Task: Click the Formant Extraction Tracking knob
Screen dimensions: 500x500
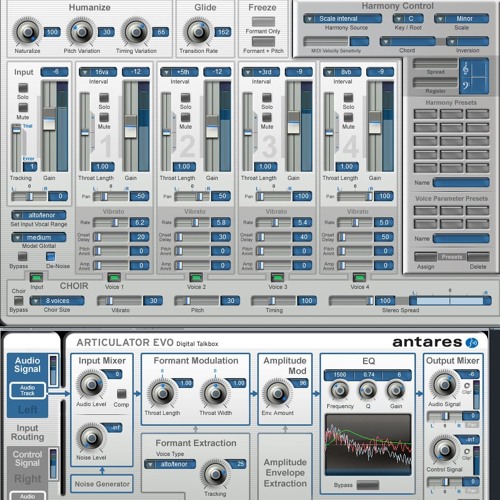Action: (215, 474)
